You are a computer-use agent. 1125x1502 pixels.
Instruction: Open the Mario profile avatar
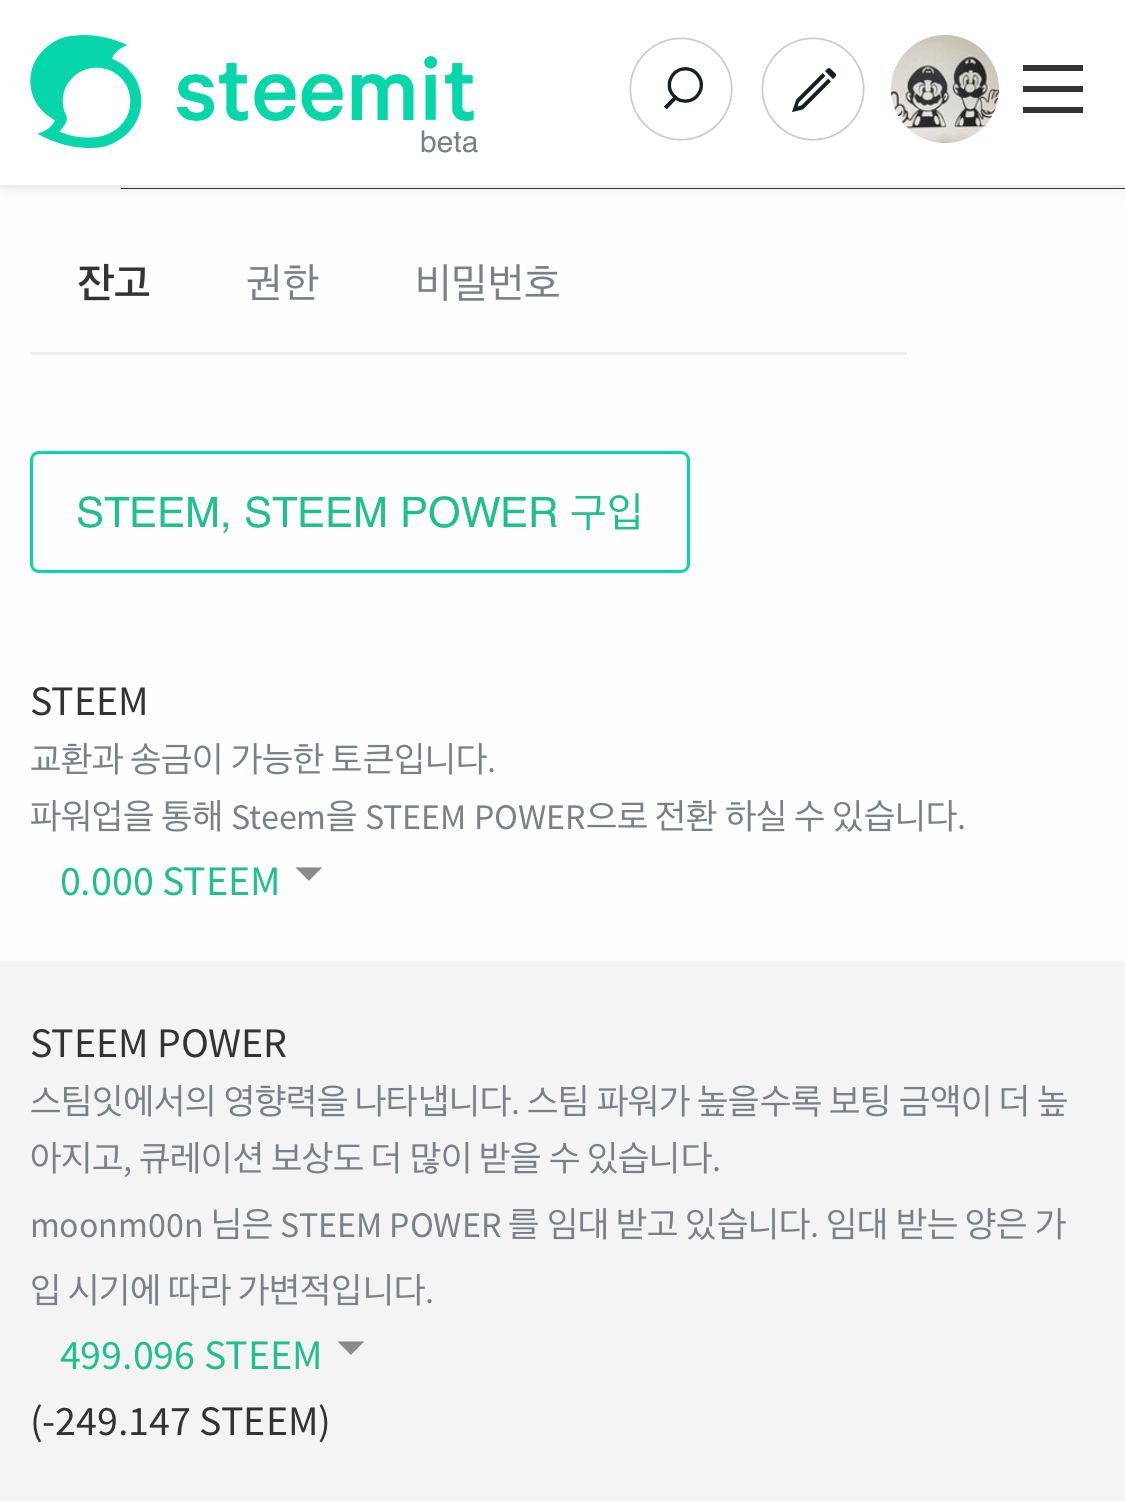(945, 89)
